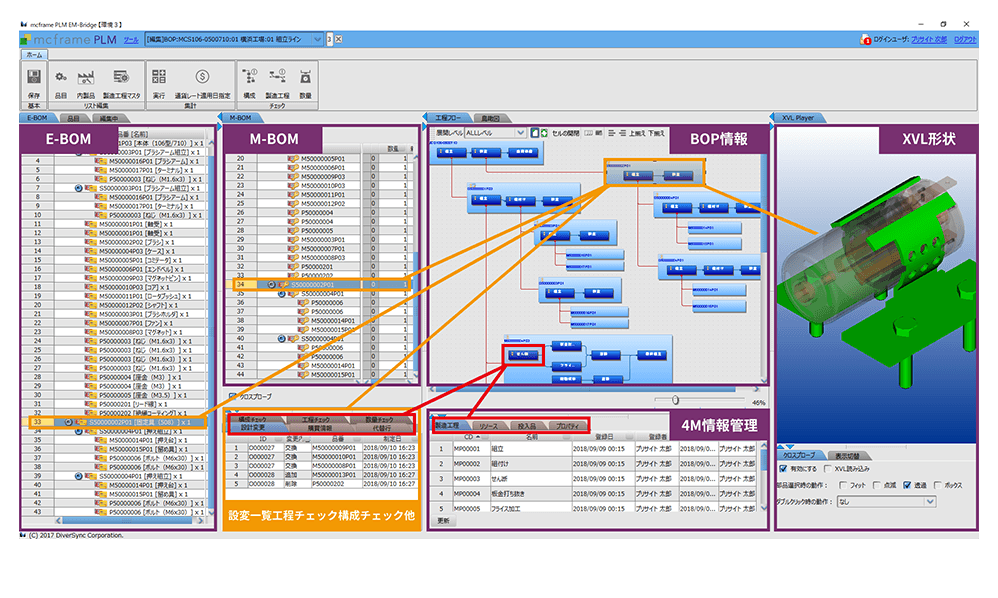Click the セルの間隔 cell spacing control
Image resolution: width=998 pixels, height=598 pixels.
pyautogui.click(x=566, y=133)
